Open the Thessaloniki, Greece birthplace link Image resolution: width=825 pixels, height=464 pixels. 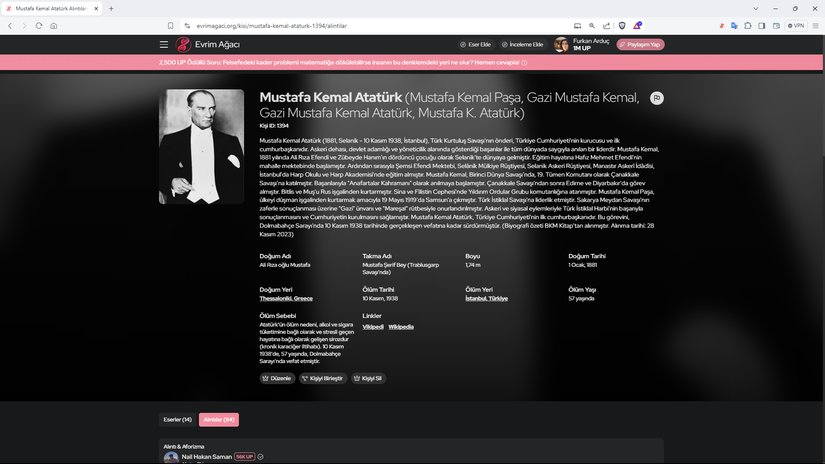286,298
